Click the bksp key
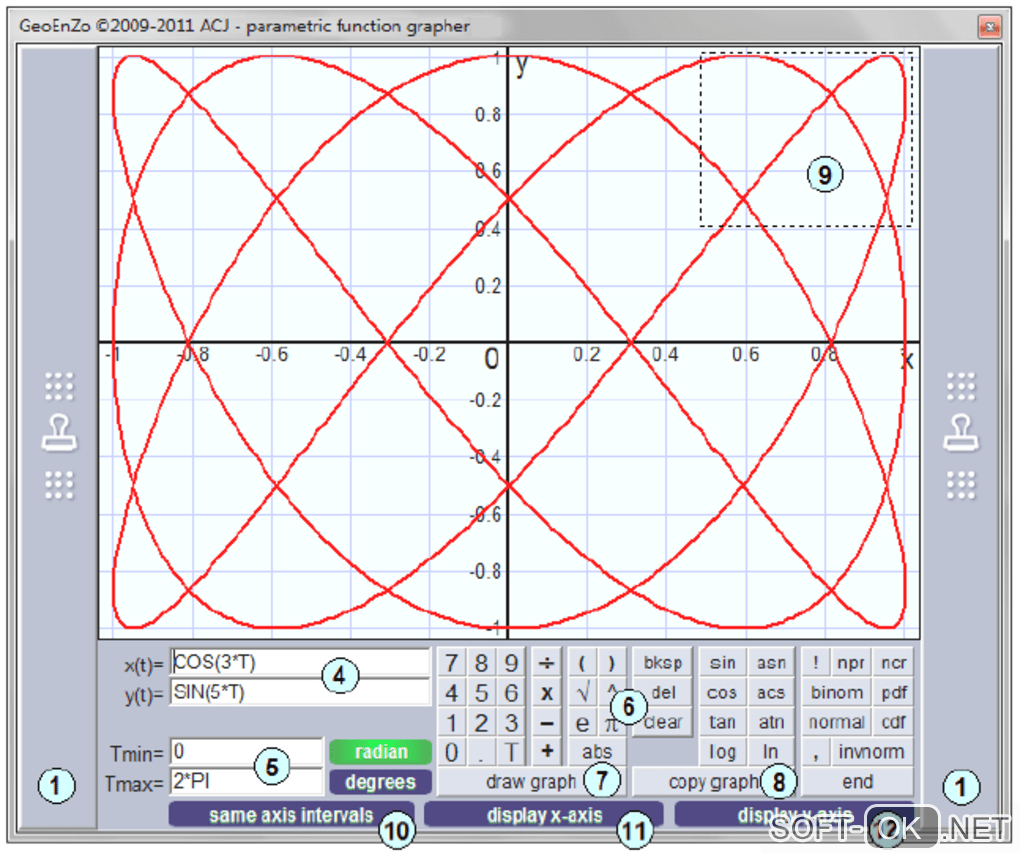Image resolution: width=1020 pixels, height=853 pixels. click(662, 663)
